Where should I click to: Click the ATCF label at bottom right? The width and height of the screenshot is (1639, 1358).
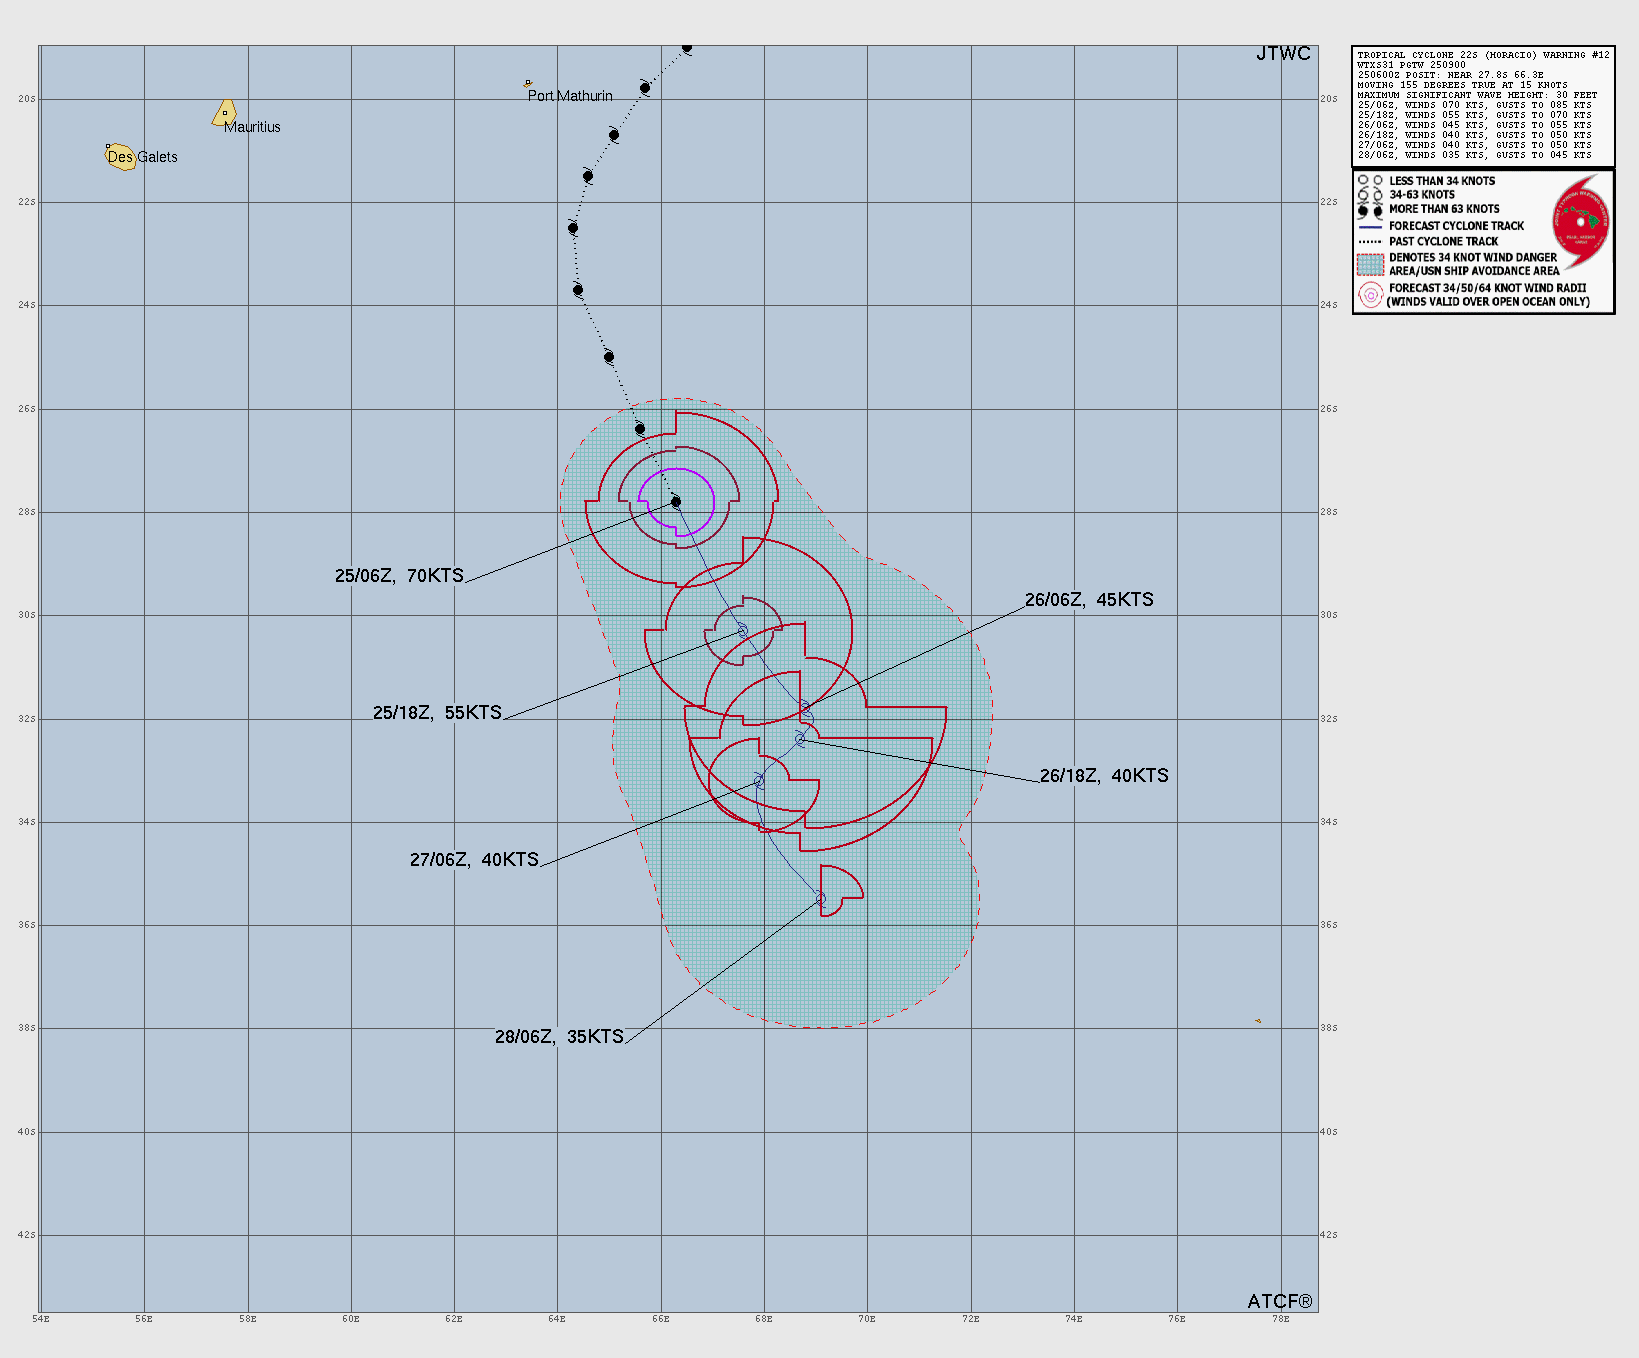[1278, 1302]
